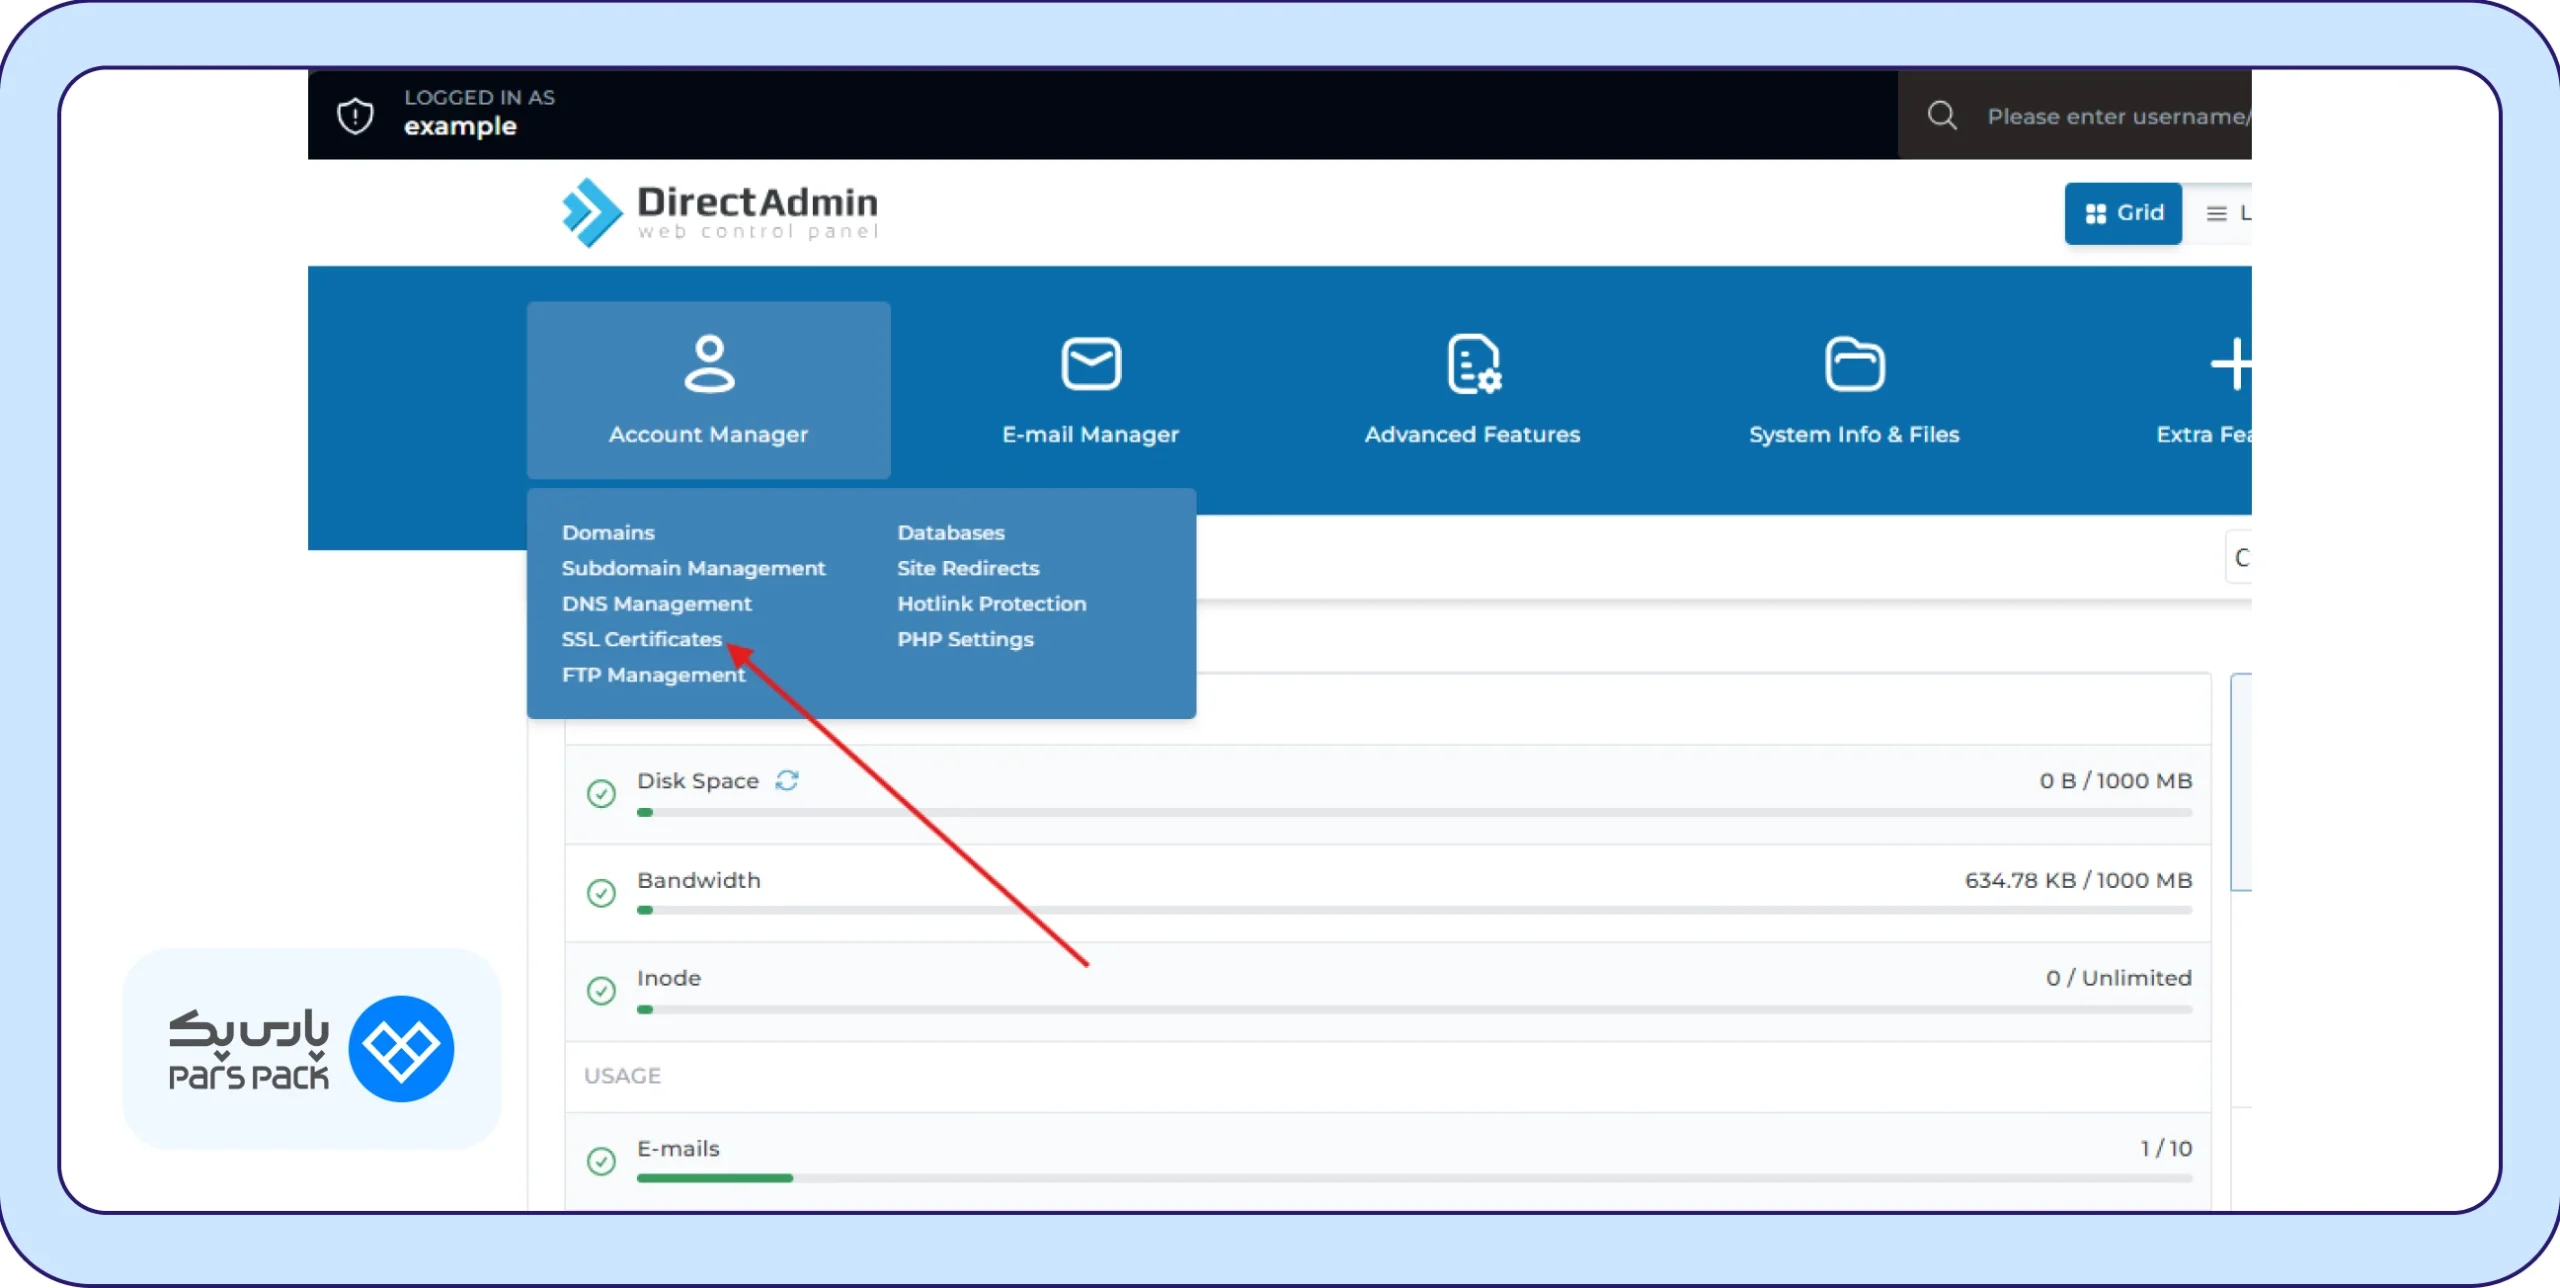
Task: Click the Inode label
Action: click(x=668, y=978)
